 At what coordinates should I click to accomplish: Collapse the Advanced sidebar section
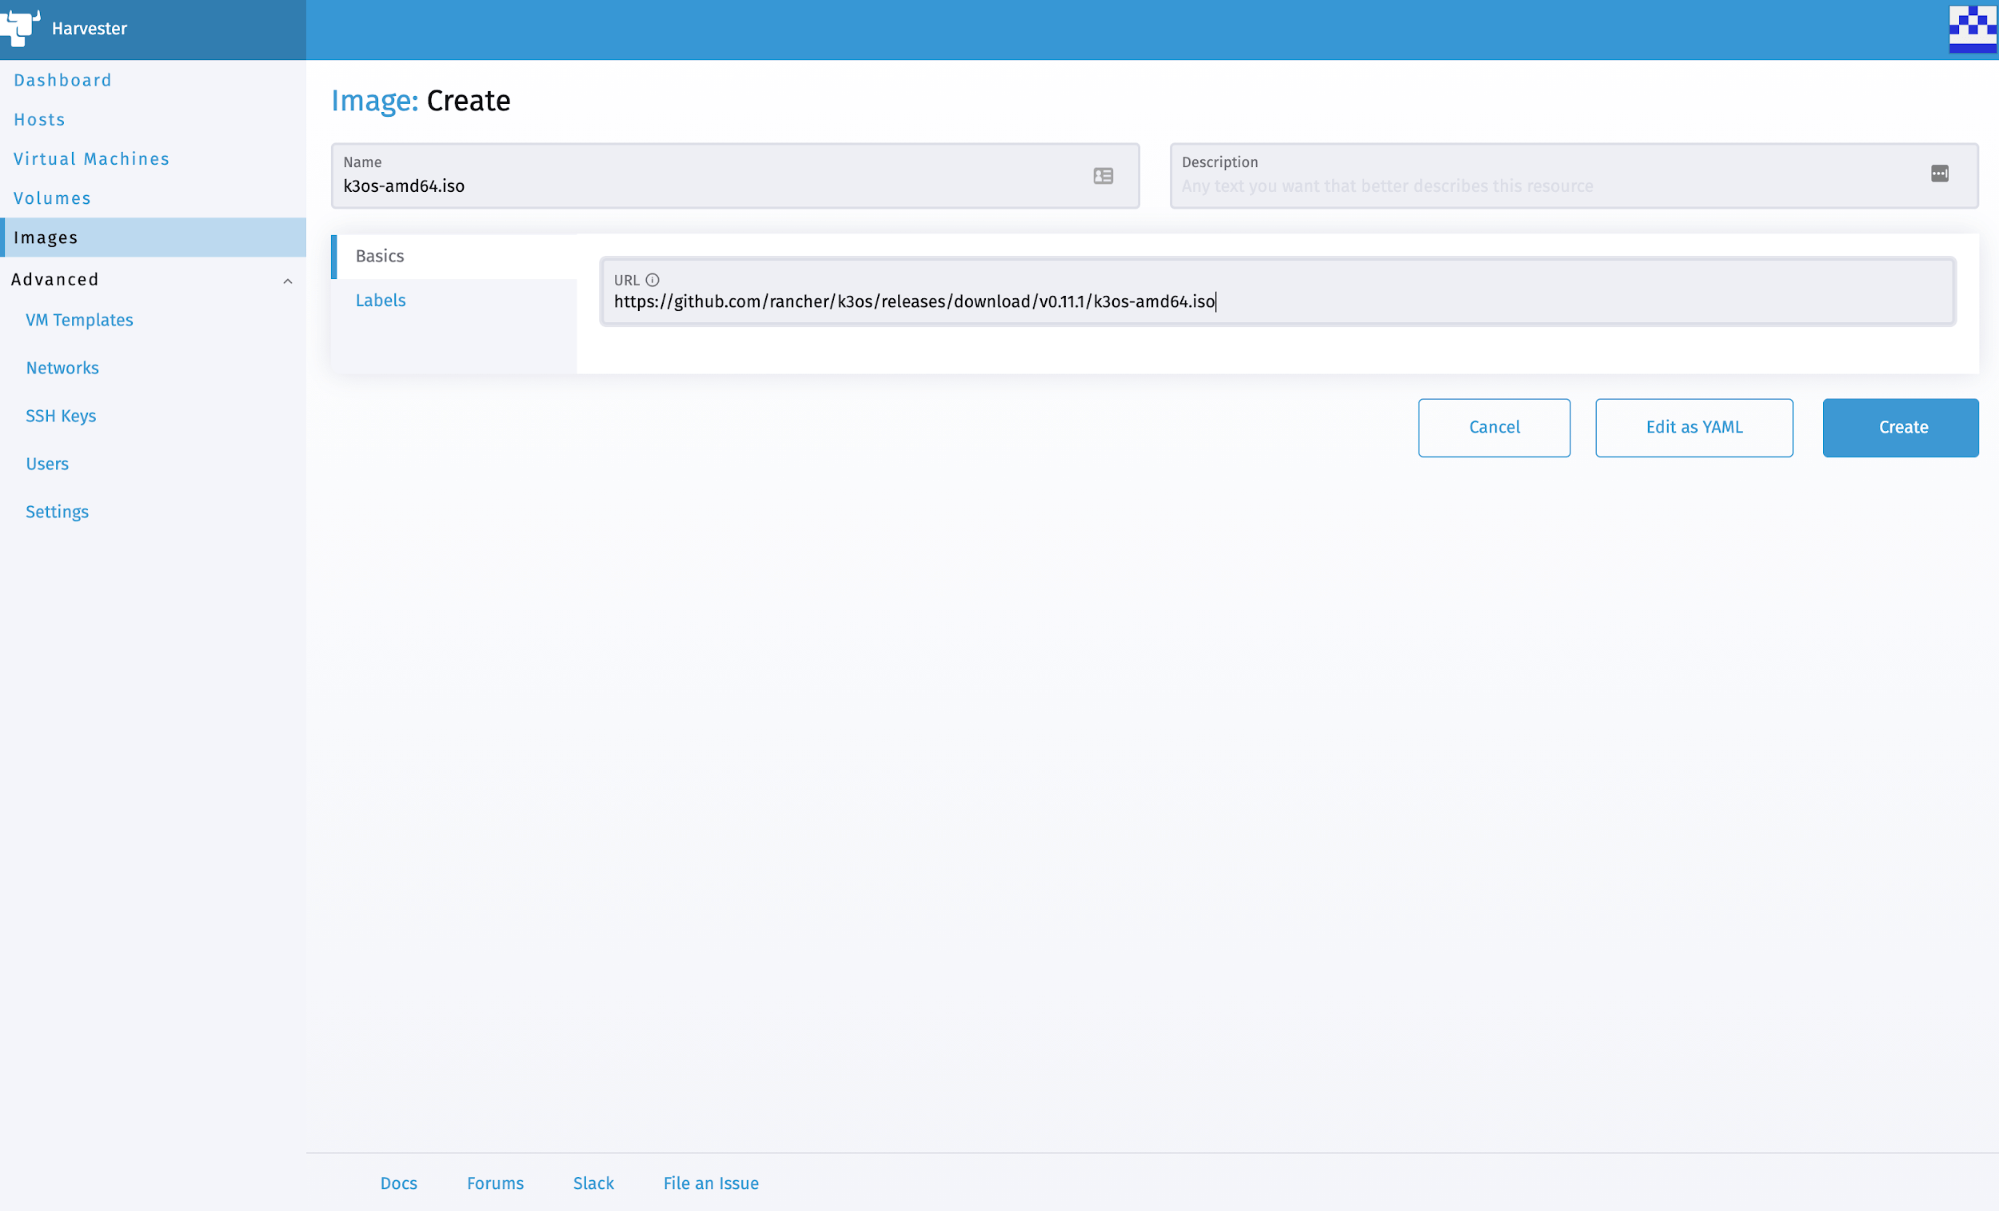pos(287,281)
